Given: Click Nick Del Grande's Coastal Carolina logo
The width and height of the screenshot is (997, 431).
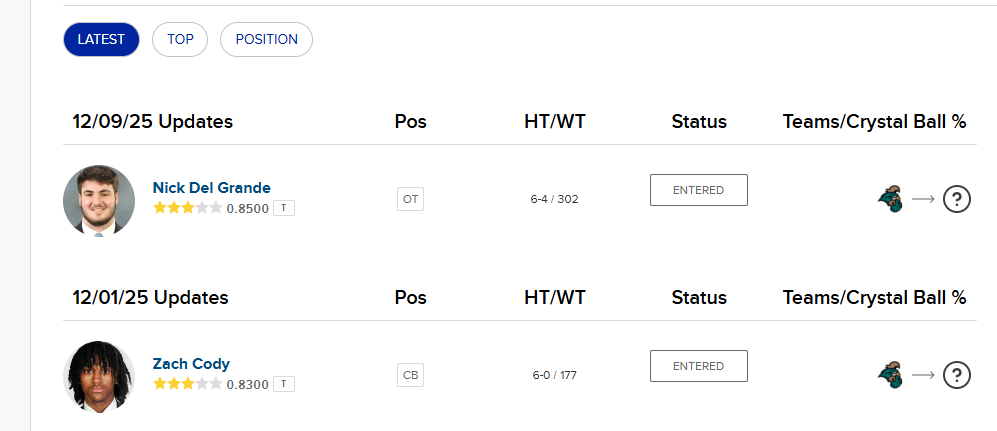Looking at the screenshot, I should point(890,199).
